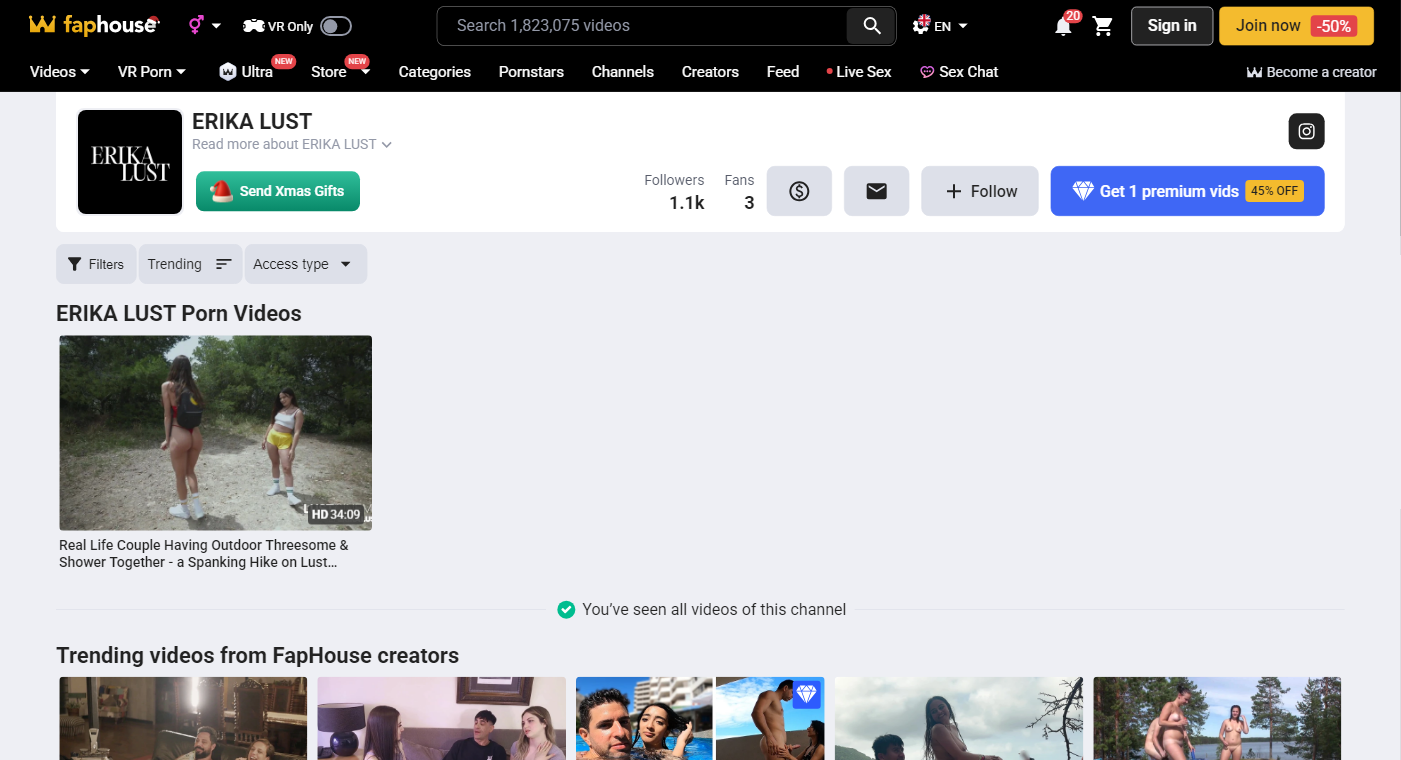
Task: Expand the Store dropdown
Action: (340, 72)
